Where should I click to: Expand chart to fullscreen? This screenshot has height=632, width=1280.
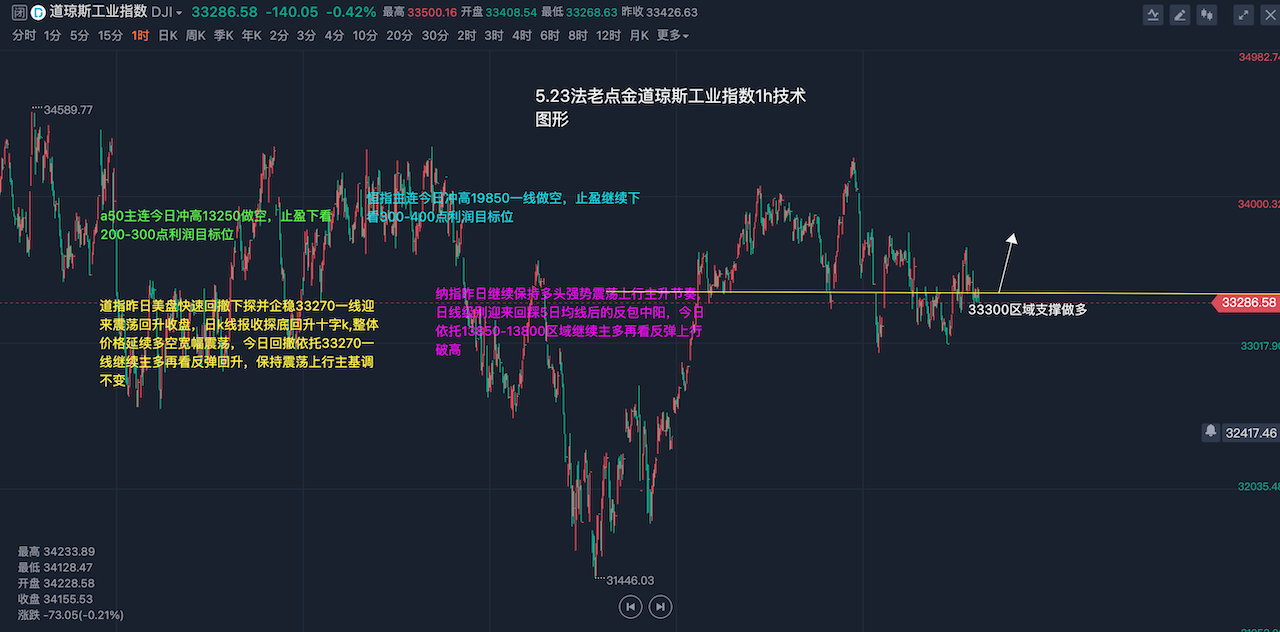(1243, 14)
